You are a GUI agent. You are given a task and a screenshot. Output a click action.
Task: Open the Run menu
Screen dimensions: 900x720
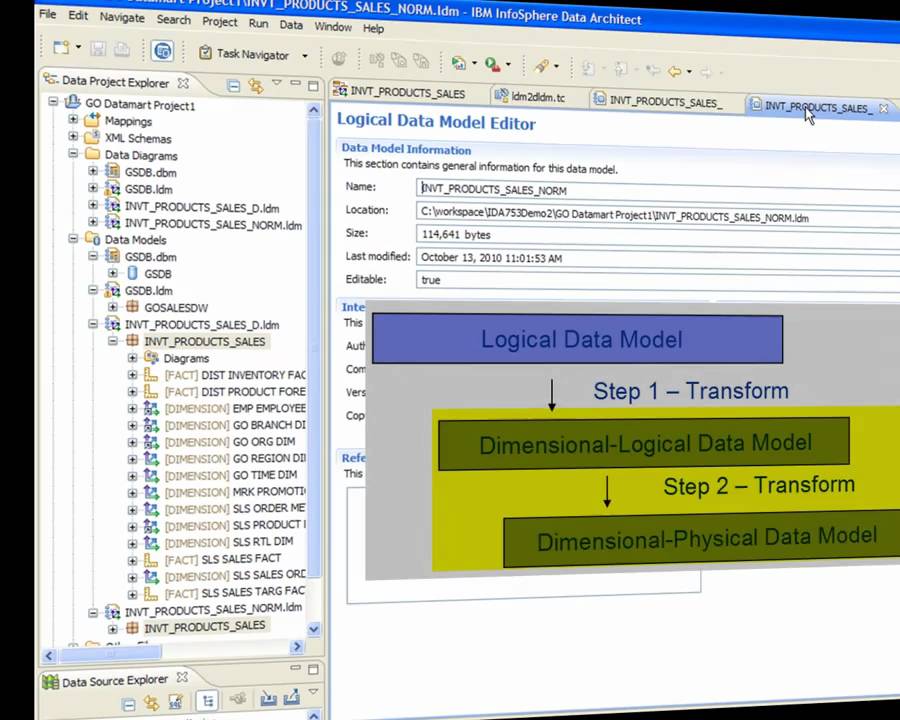pyautogui.click(x=258, y=24)
